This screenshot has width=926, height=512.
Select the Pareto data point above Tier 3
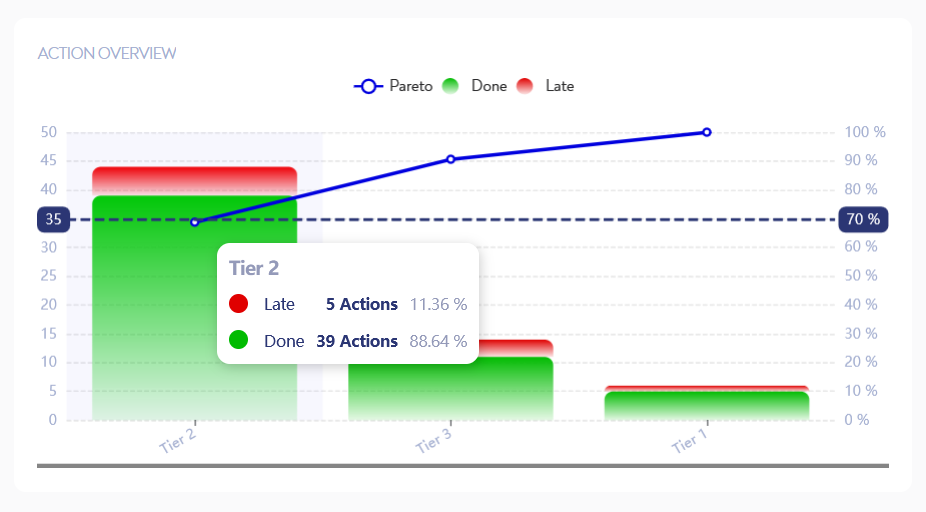point(451,159)
